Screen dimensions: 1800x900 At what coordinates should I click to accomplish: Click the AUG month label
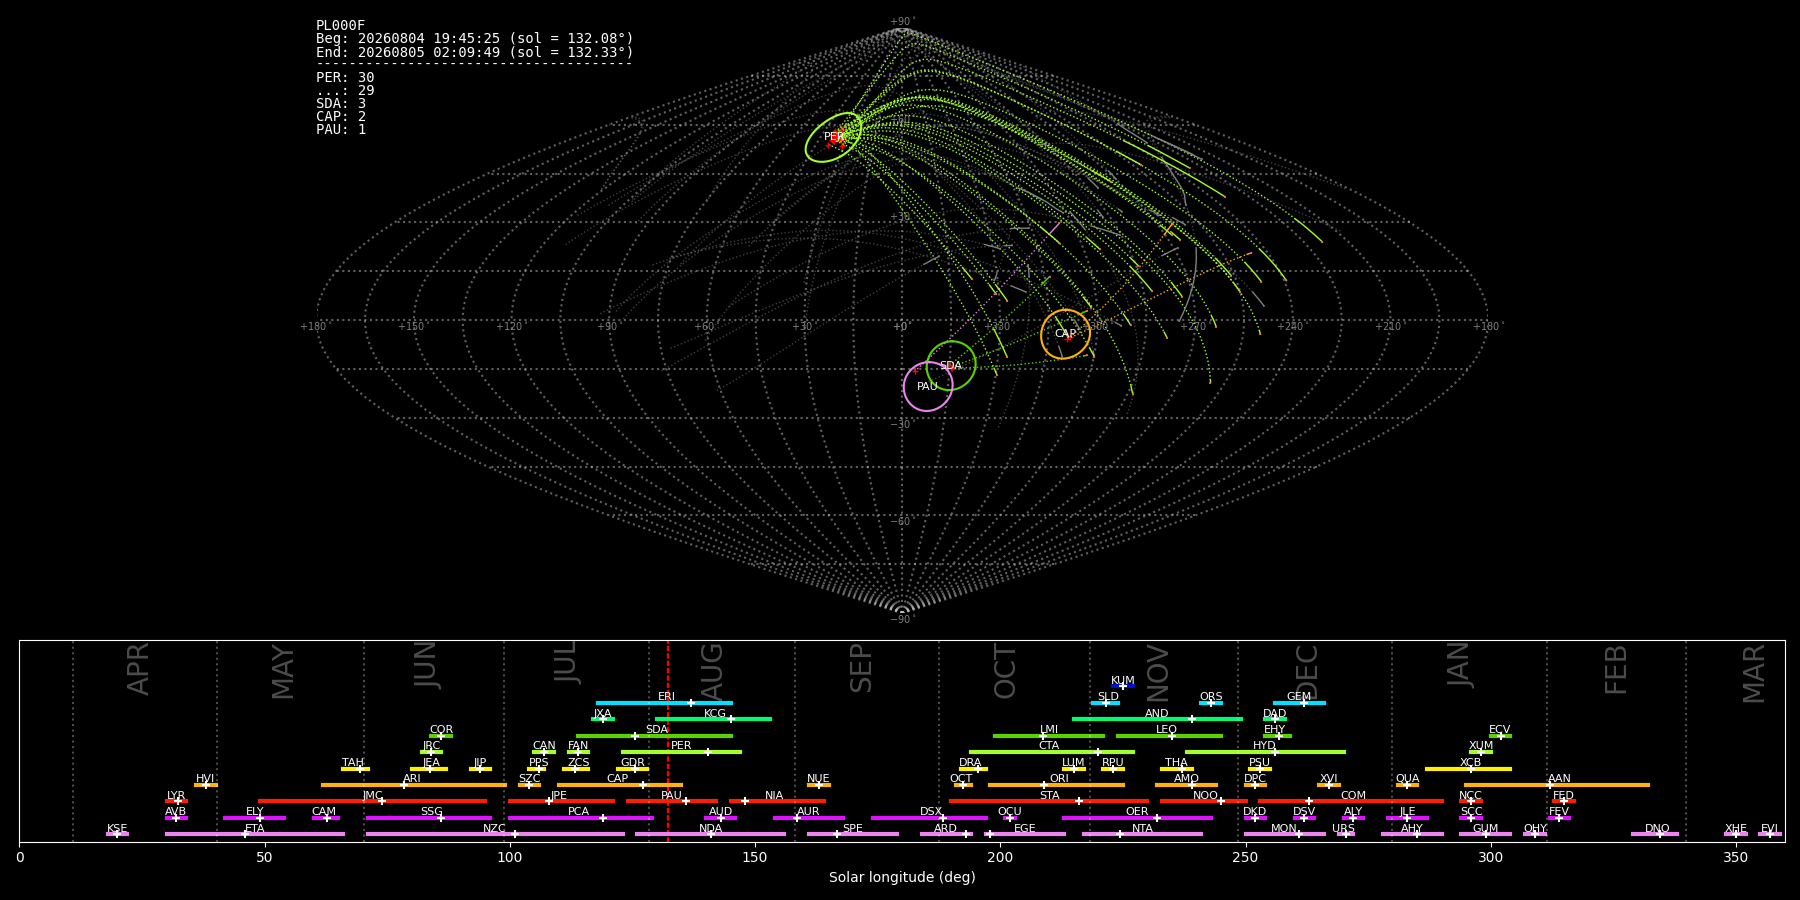(711, 673)
